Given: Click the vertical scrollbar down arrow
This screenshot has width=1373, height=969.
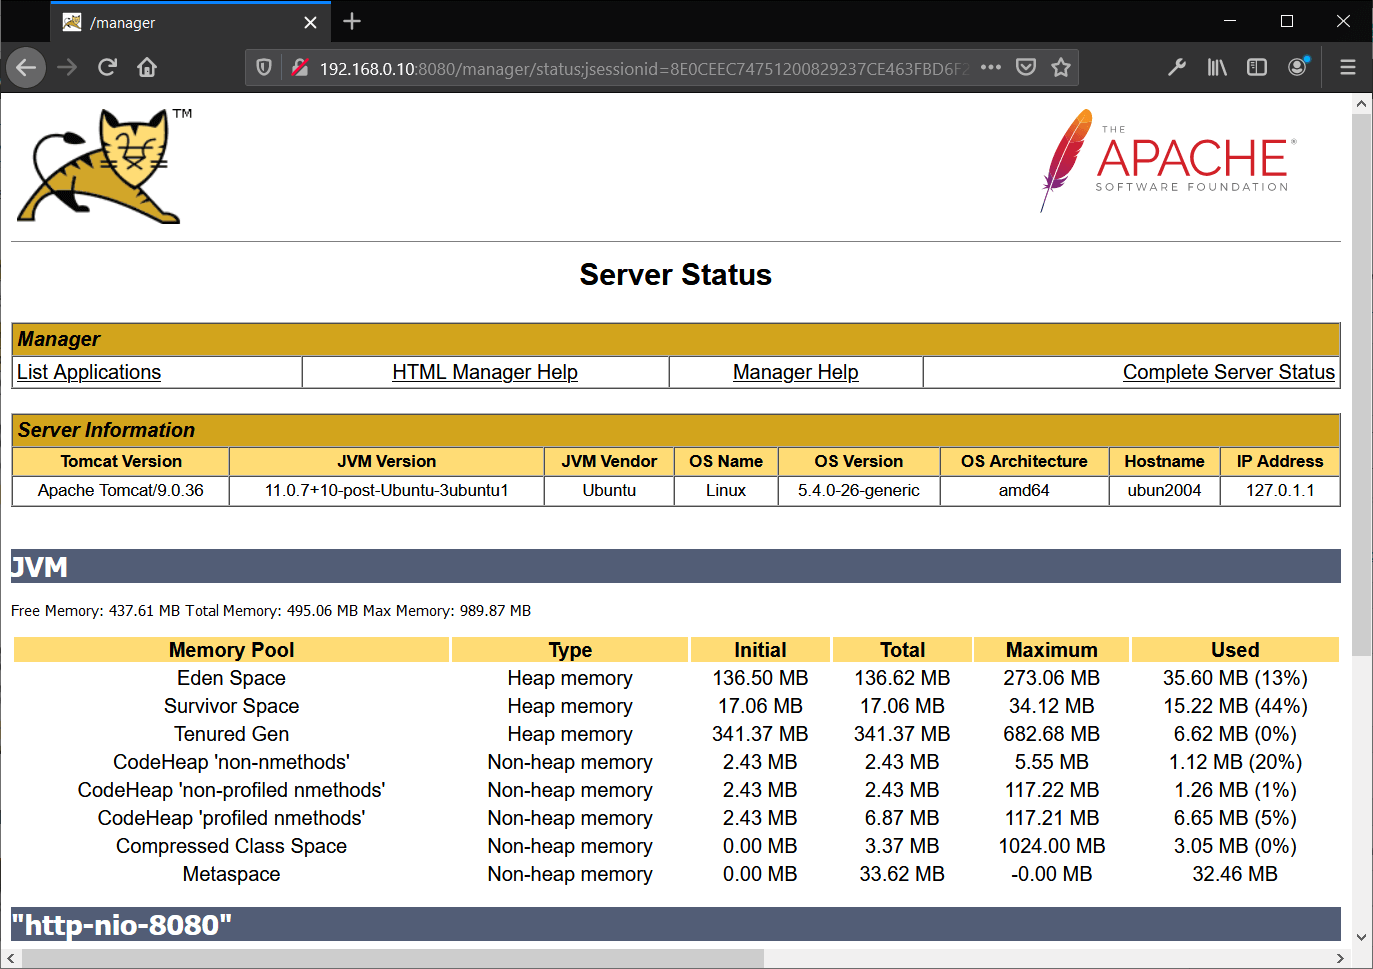Looking at the screenshot, I should point(1361,937).
